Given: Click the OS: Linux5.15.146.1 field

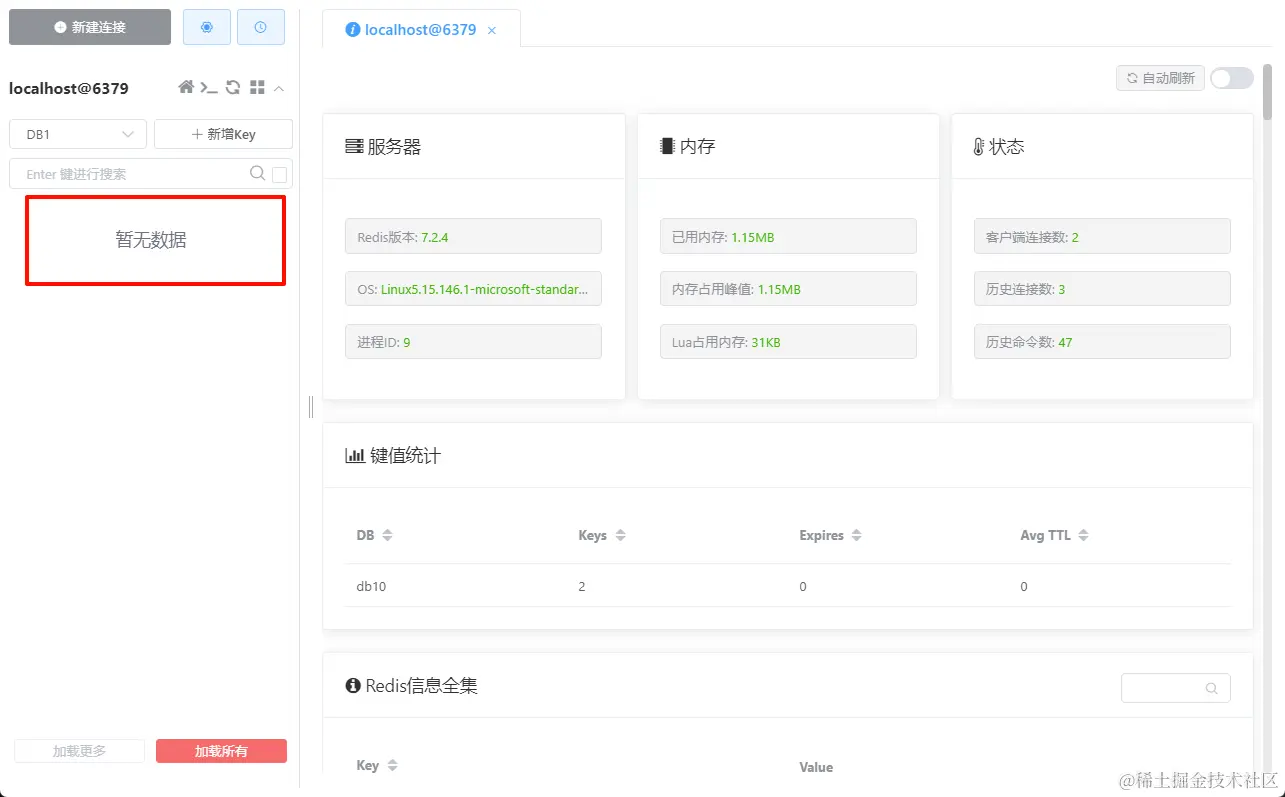Looking at the screenshot, I should coord(473,289).
